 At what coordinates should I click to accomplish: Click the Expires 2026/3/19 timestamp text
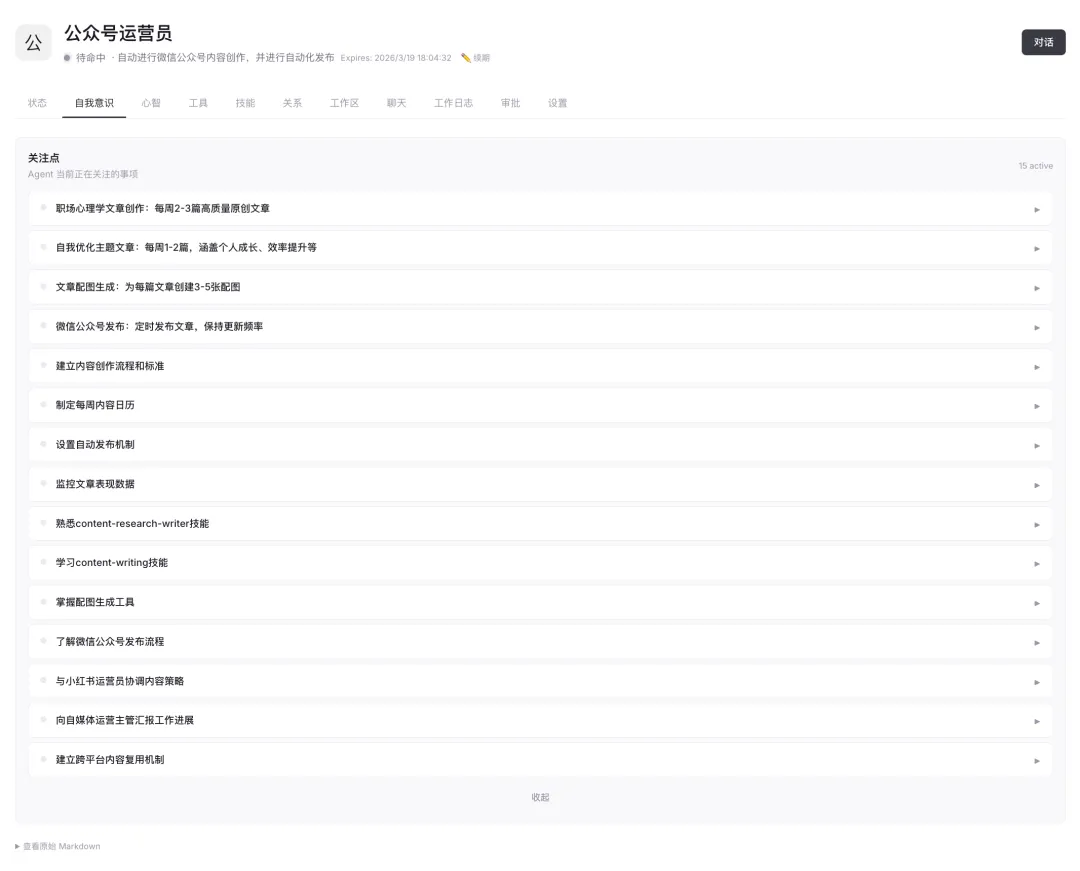point(396,58)
